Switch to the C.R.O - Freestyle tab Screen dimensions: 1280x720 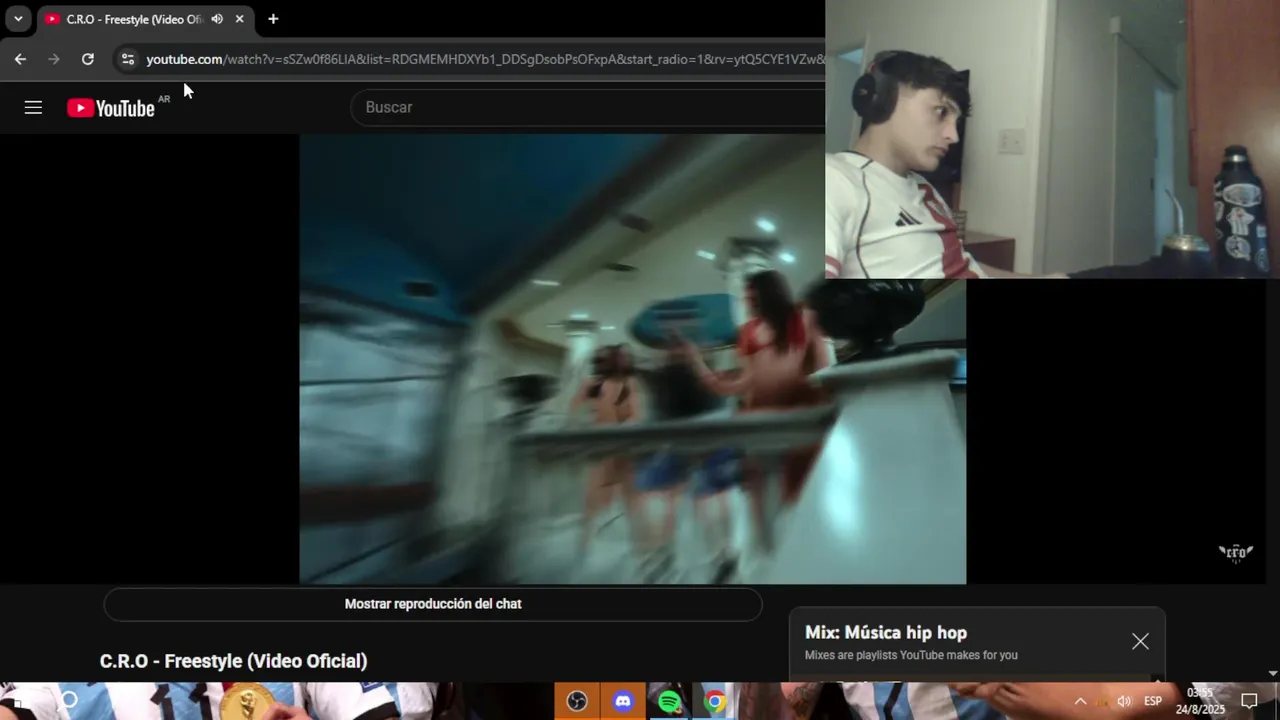click(x=134, y=19)
